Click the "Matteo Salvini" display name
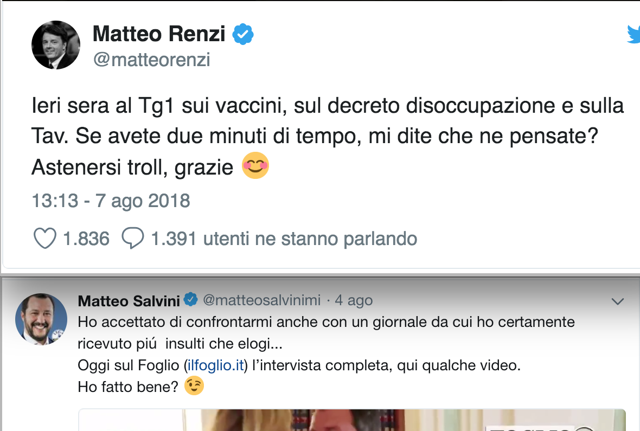This screenshot has width=640, height=431. tap(129, 300)
